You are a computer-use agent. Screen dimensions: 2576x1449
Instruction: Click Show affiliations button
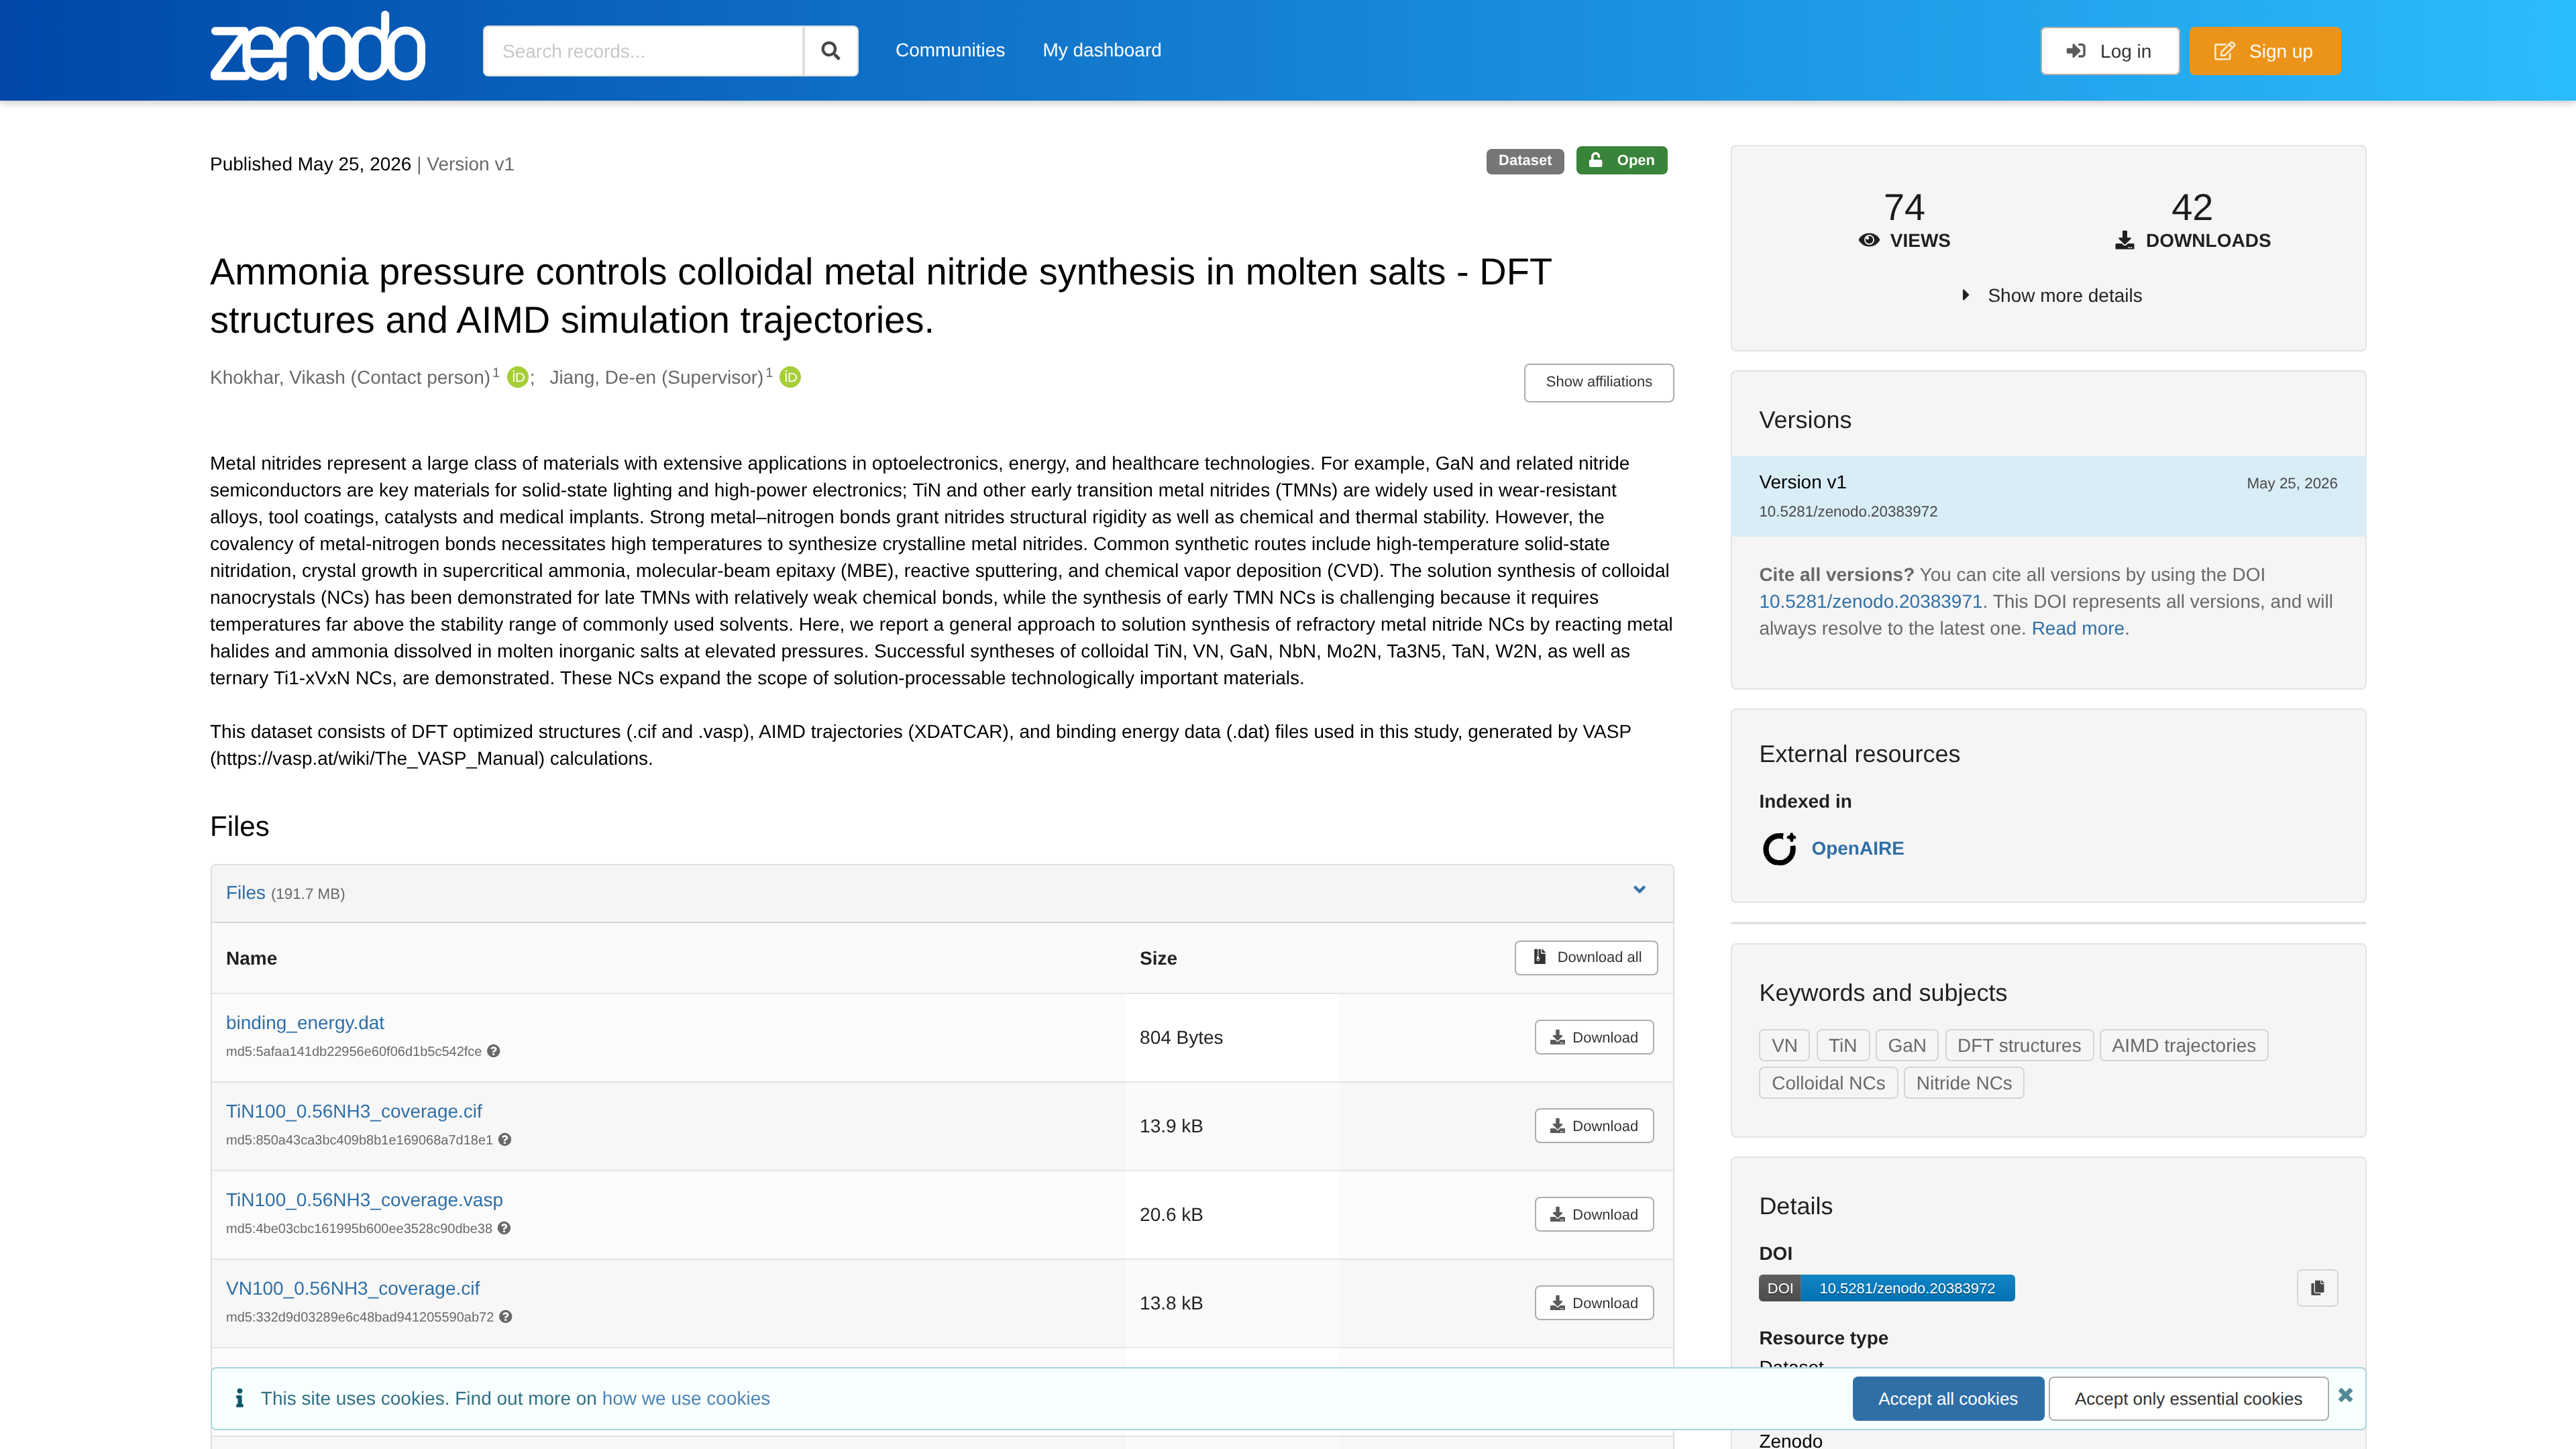pyautogui.click(x=1598, y=382)
